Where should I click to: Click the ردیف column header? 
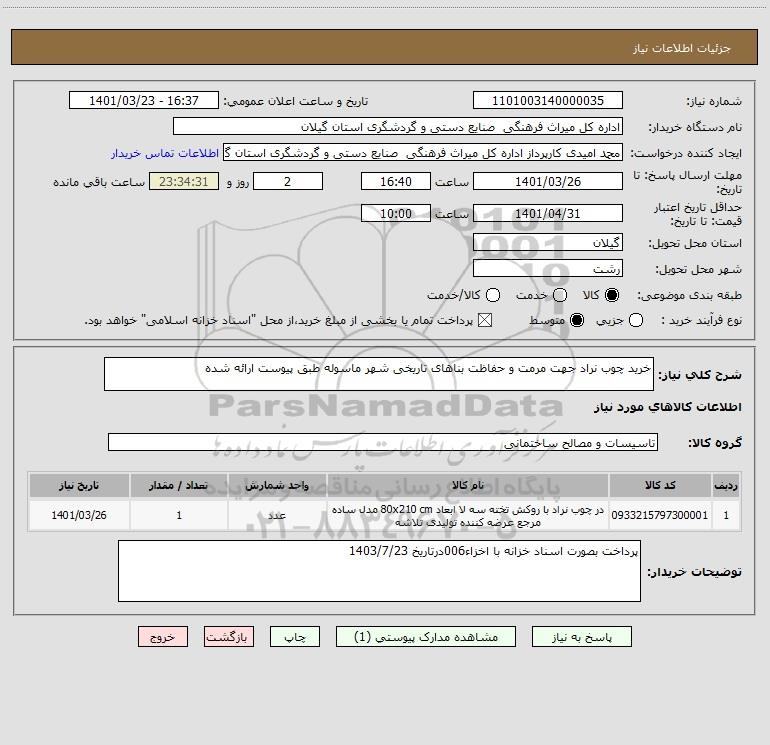pos(726,485)
